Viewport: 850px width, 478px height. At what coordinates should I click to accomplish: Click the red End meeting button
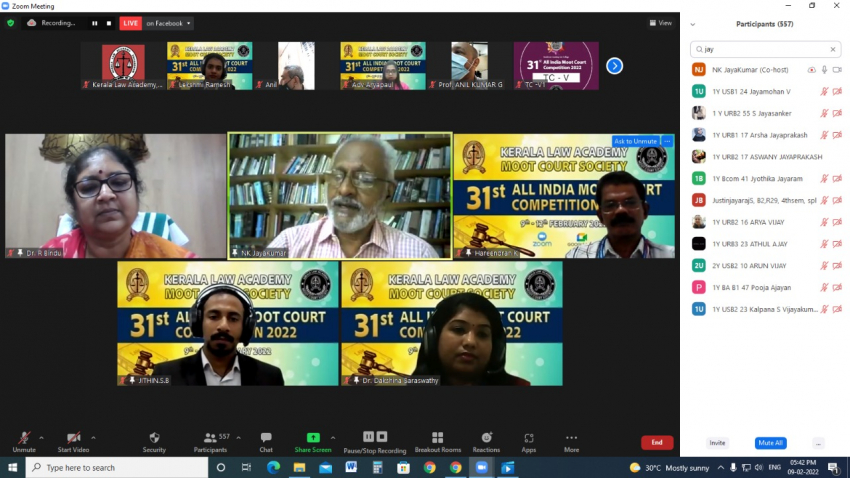[657, 443]
